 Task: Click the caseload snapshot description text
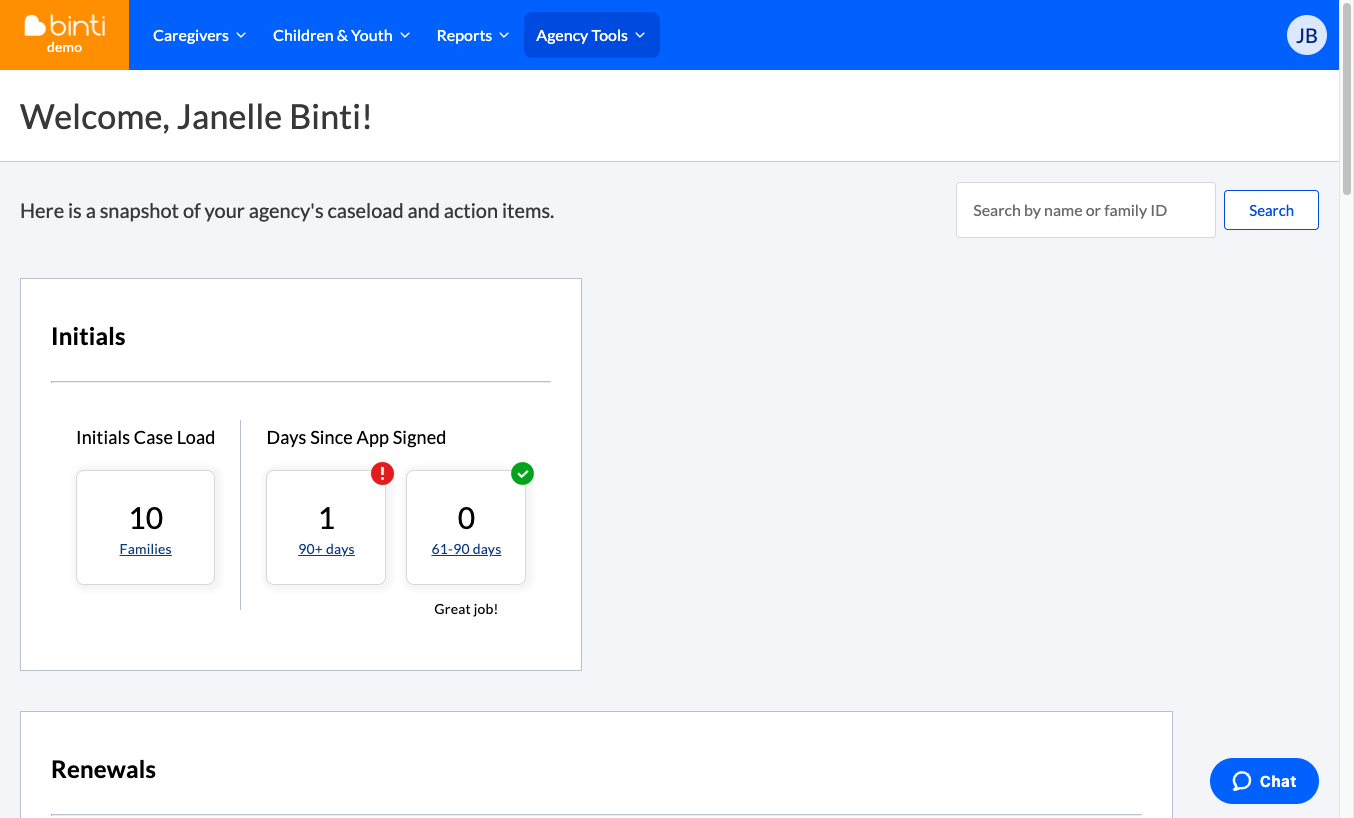click(287, 211)
